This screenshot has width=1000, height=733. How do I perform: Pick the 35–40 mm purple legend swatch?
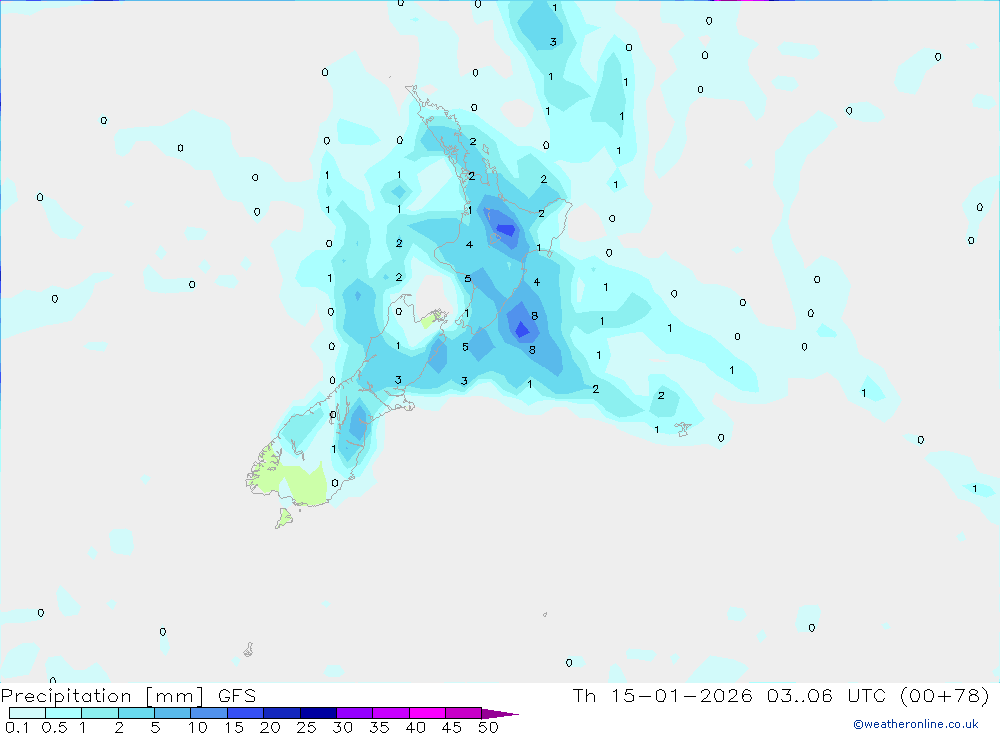click(391, 713)
